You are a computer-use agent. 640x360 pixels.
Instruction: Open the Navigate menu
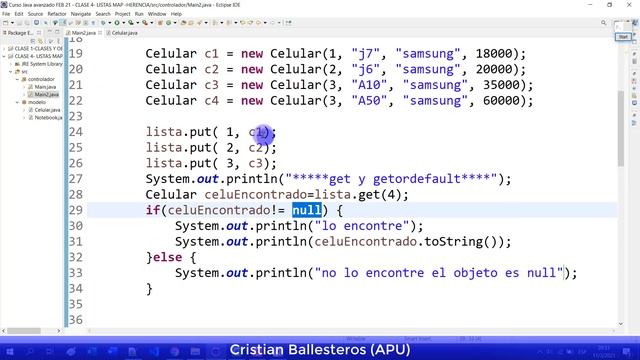pos(81,14)
